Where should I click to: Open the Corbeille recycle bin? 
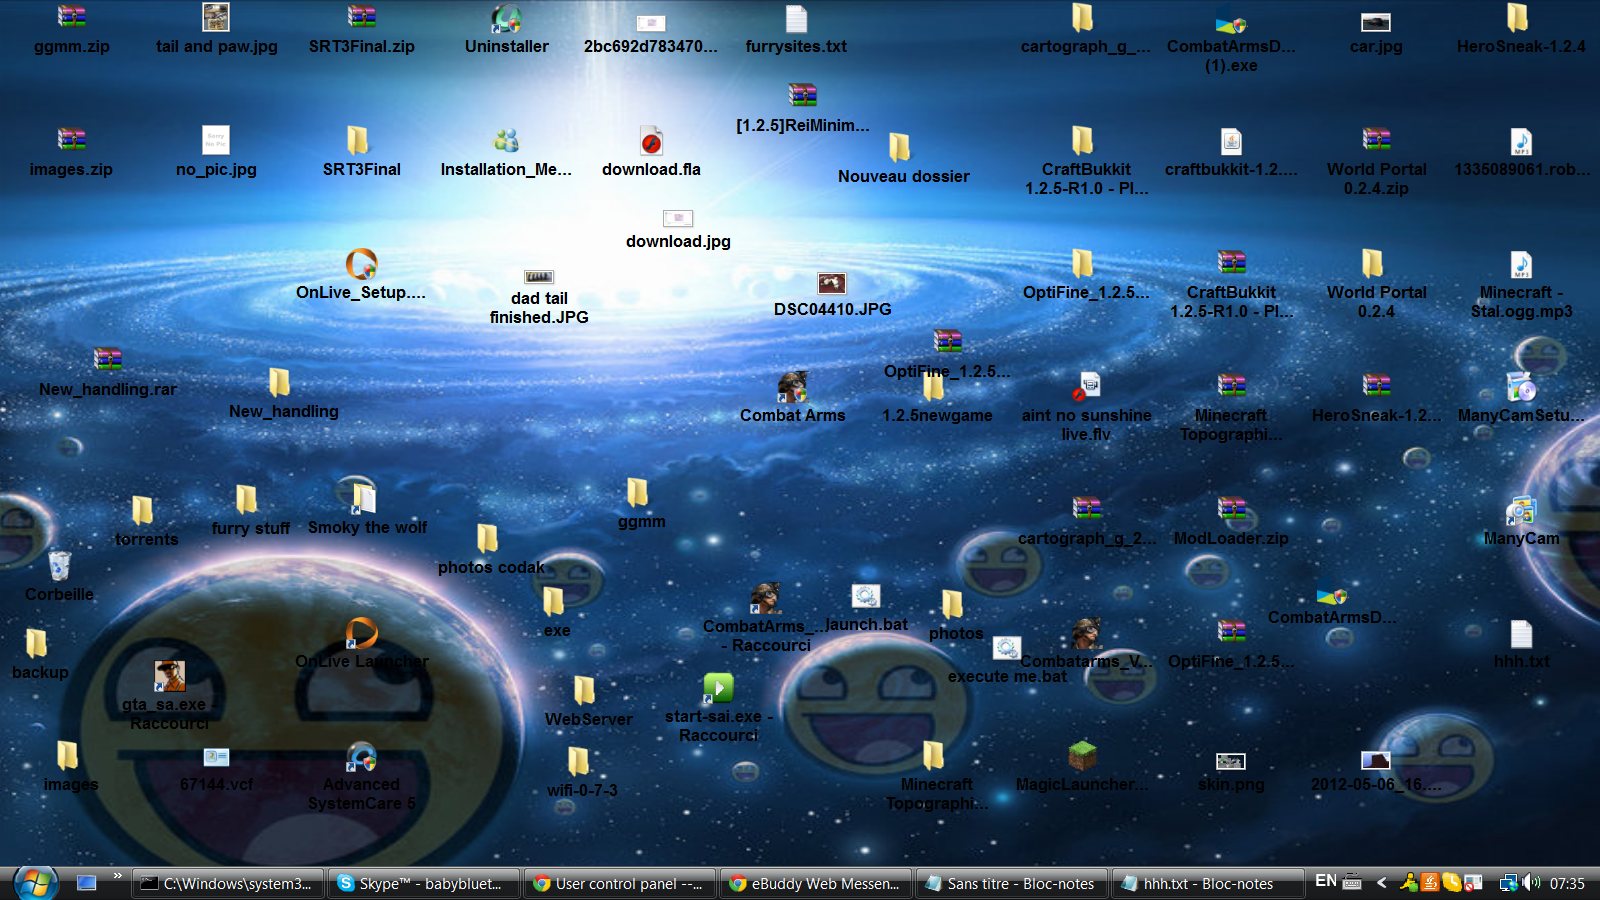[59, 565]
